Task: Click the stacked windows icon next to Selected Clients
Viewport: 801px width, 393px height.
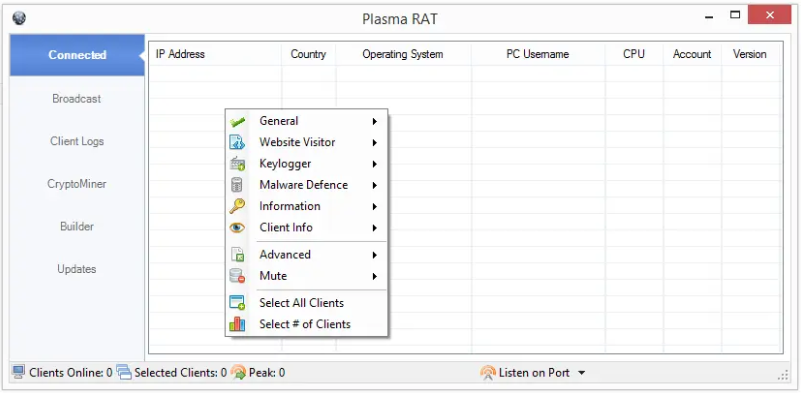Action: 124,373
